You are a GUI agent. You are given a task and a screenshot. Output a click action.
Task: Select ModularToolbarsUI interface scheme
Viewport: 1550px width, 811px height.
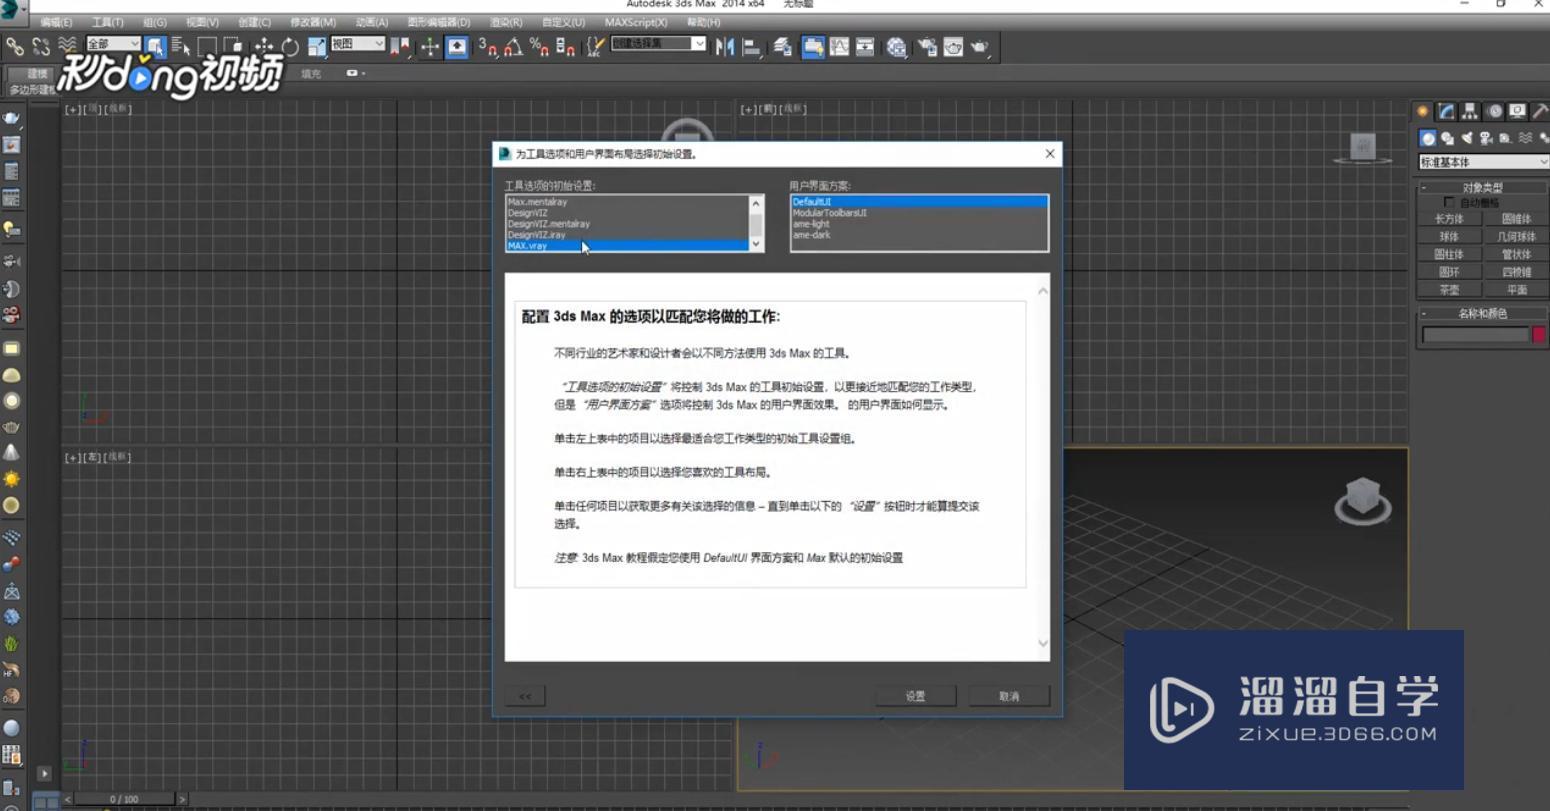point(919,213)
